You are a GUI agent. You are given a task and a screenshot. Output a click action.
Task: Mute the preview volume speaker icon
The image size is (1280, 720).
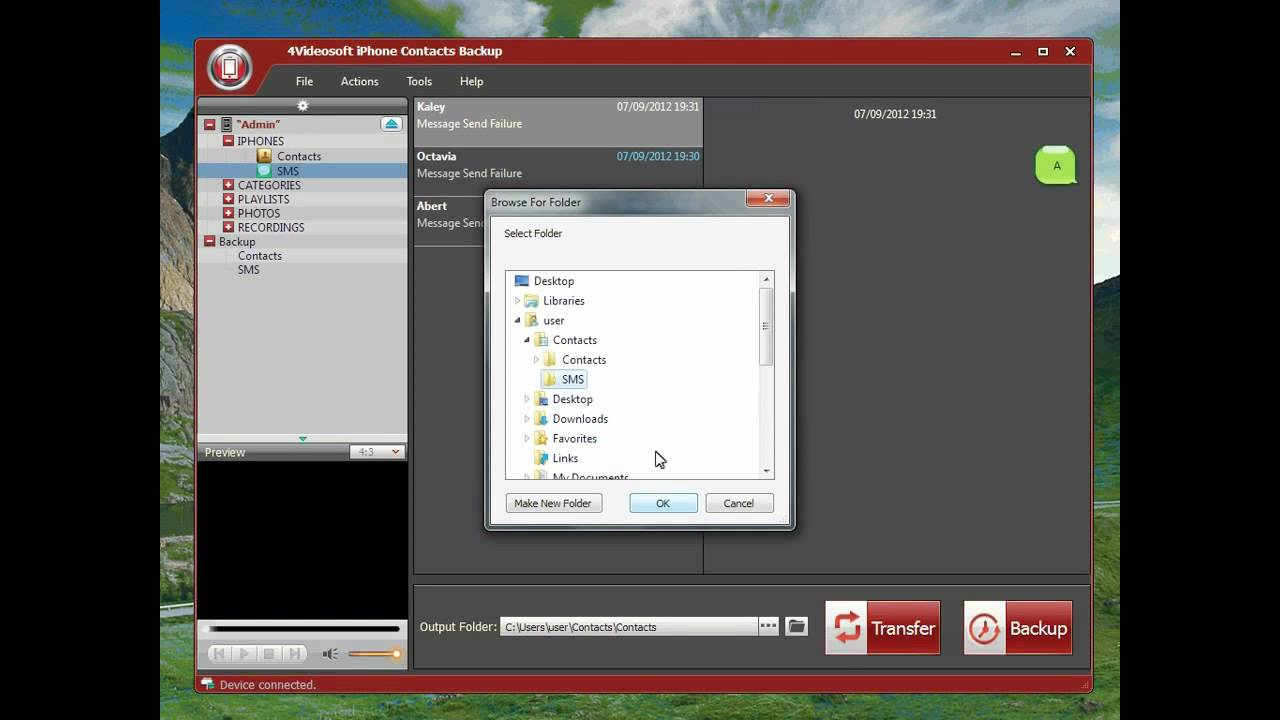pos(329,654)
